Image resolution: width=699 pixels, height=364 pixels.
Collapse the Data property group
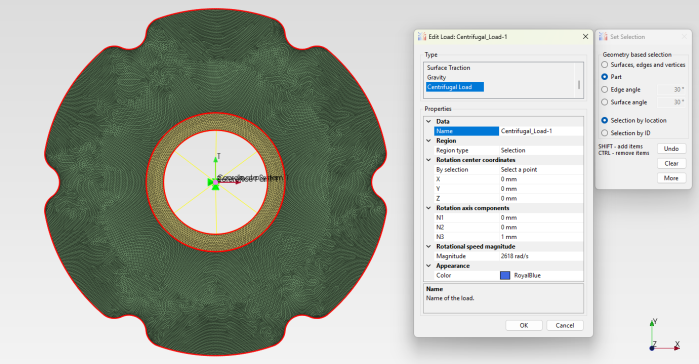click(428, 121)
